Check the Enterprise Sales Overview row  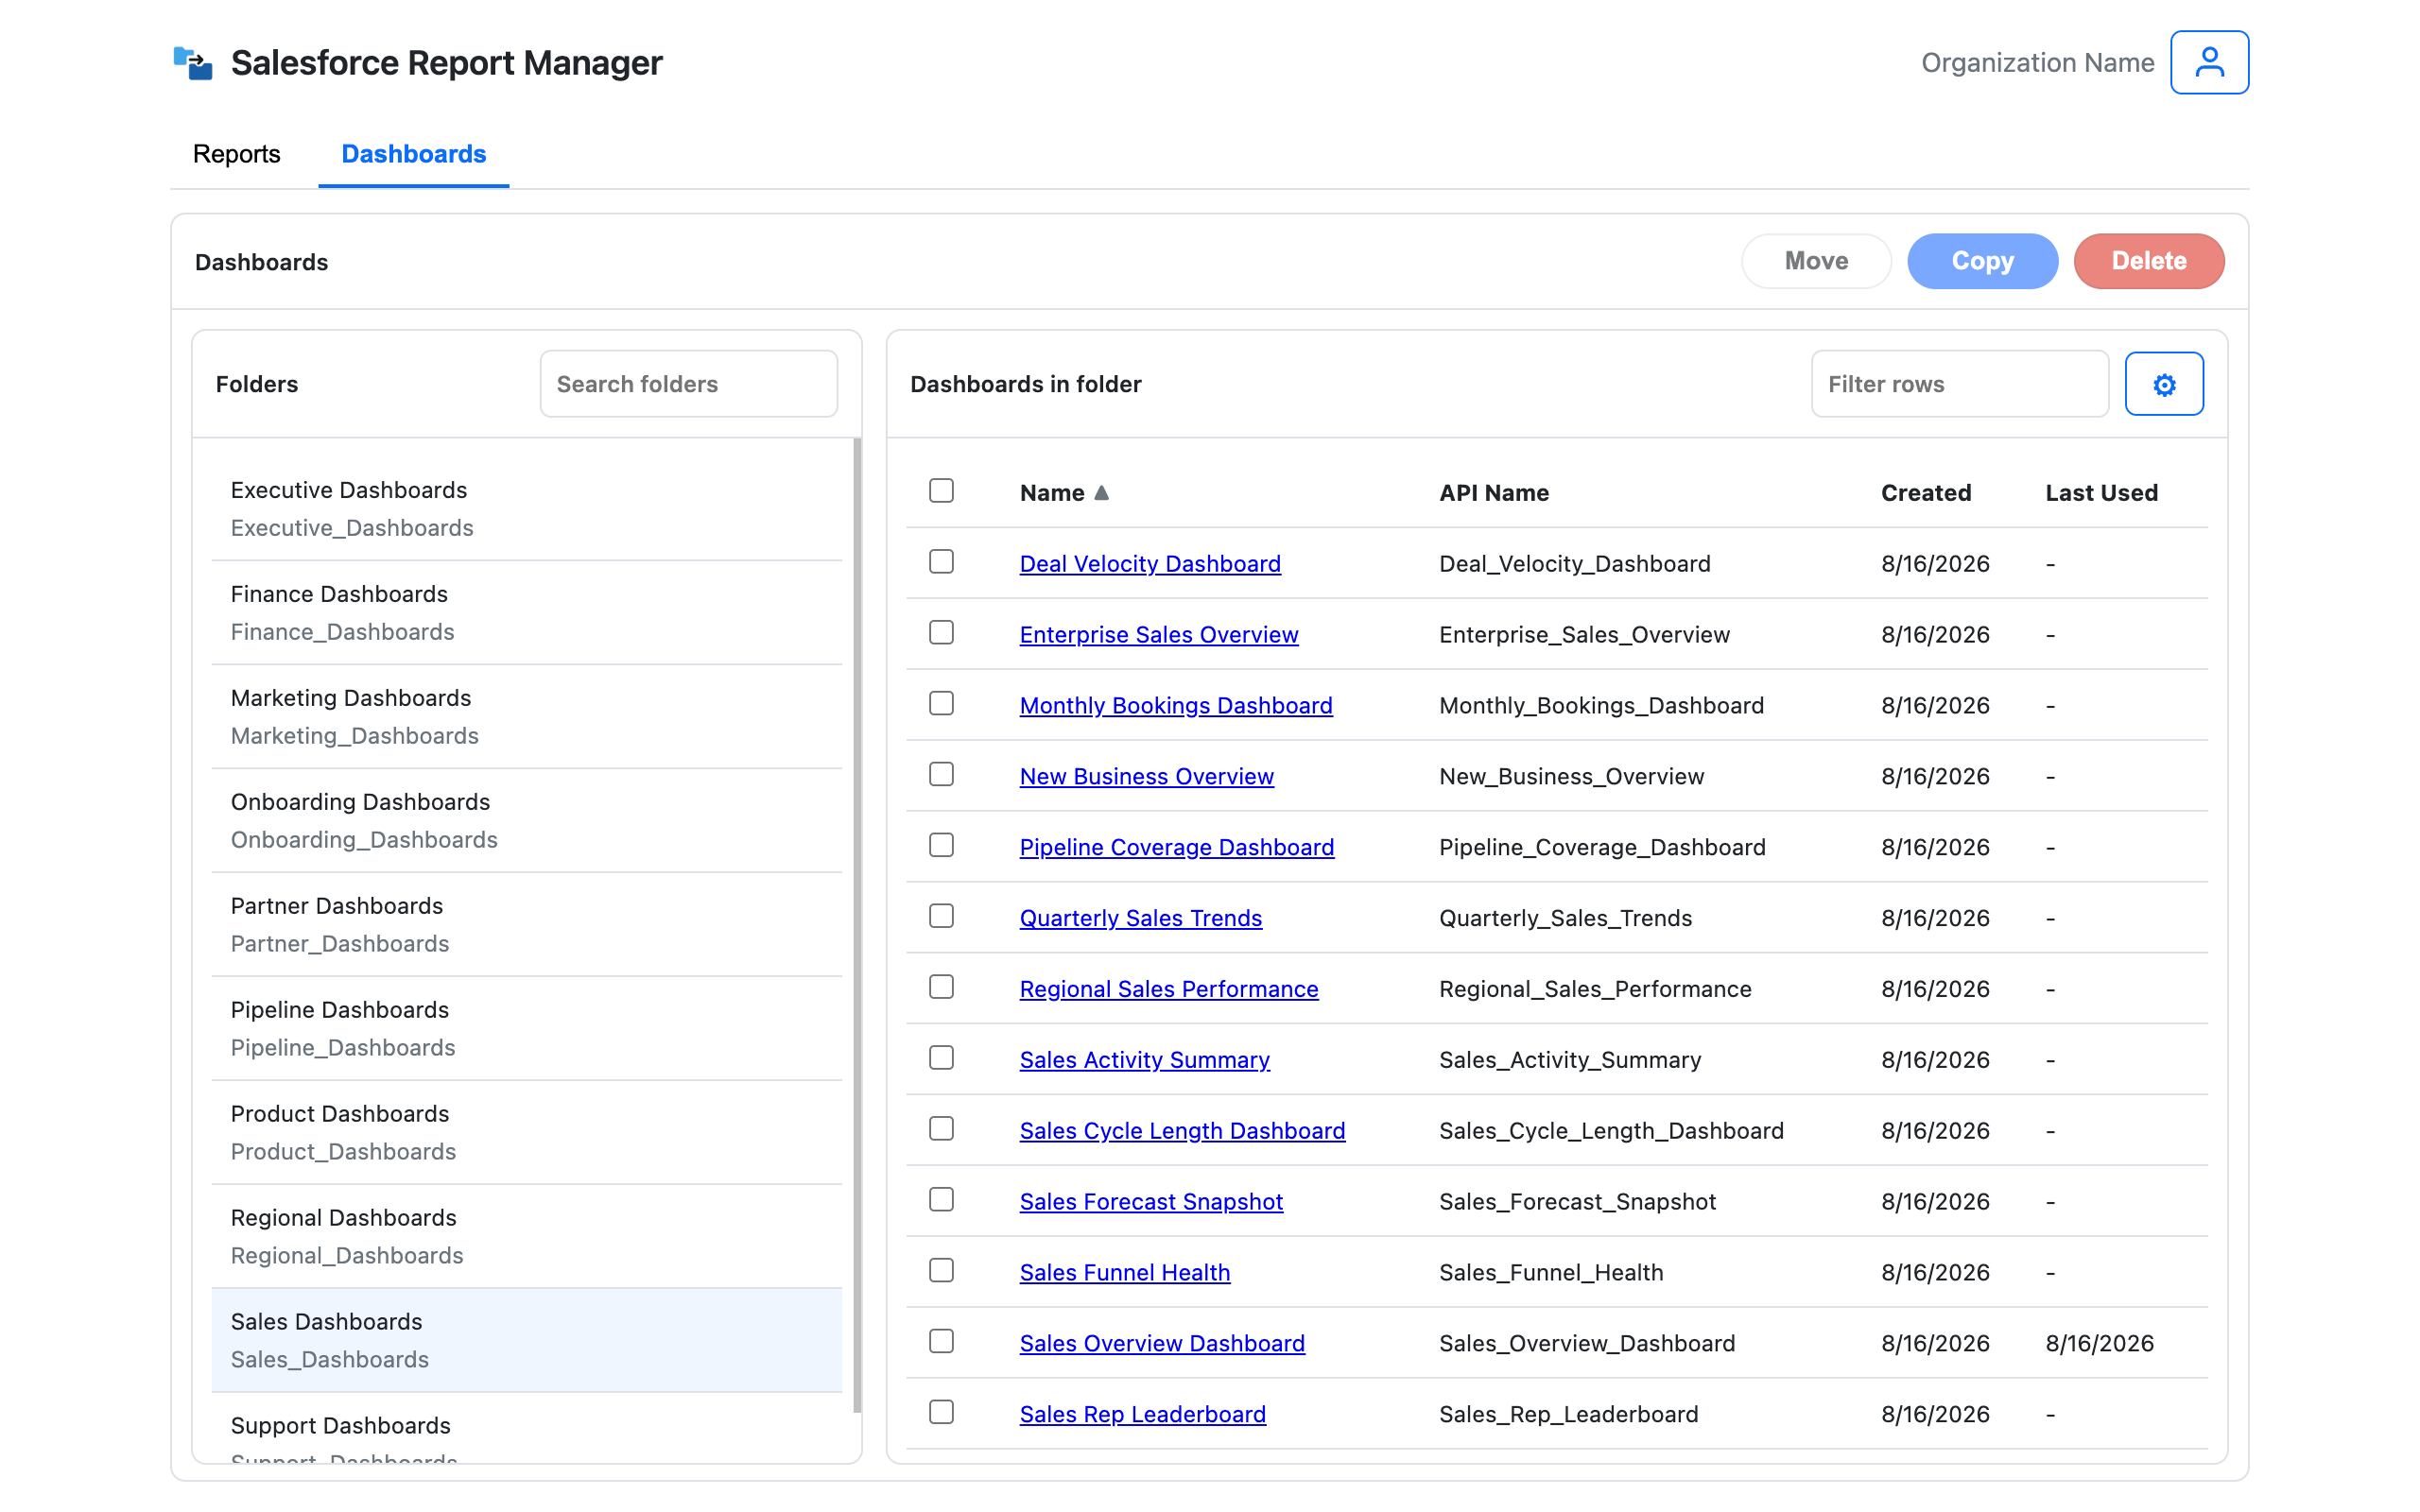pos(941,633)
